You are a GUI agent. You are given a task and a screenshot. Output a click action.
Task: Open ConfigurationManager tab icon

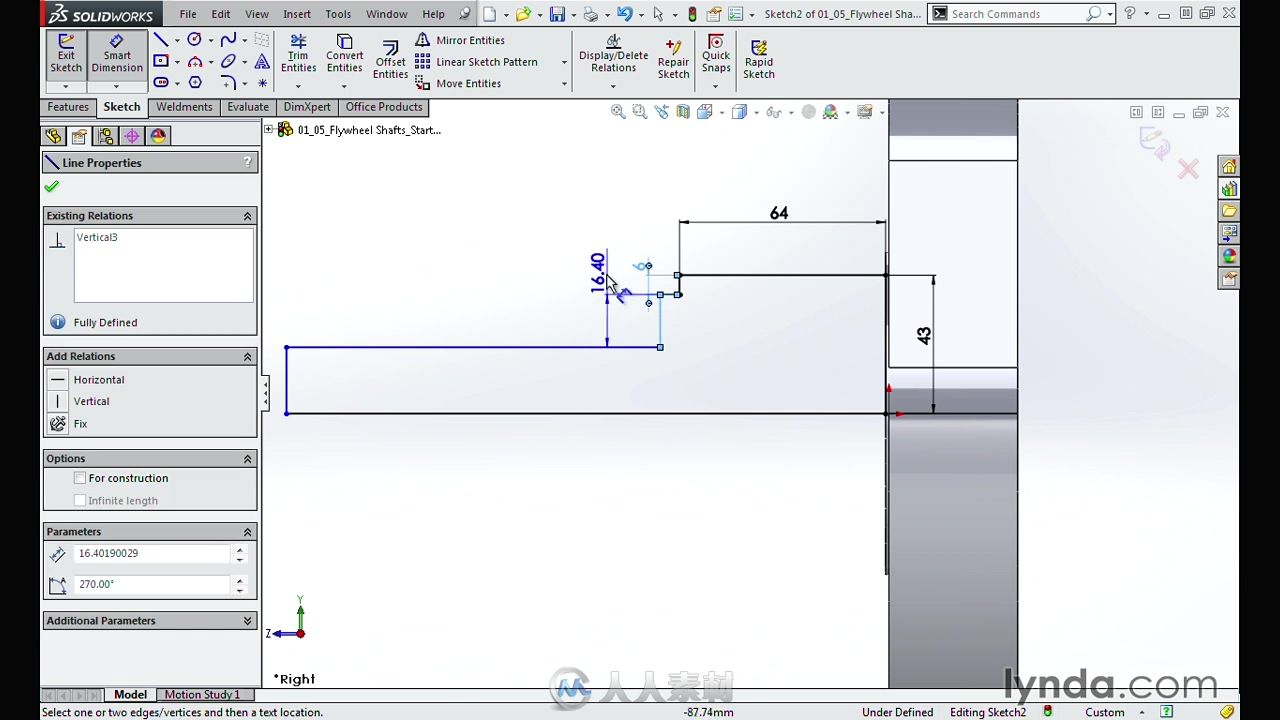(x=105, y=136)
